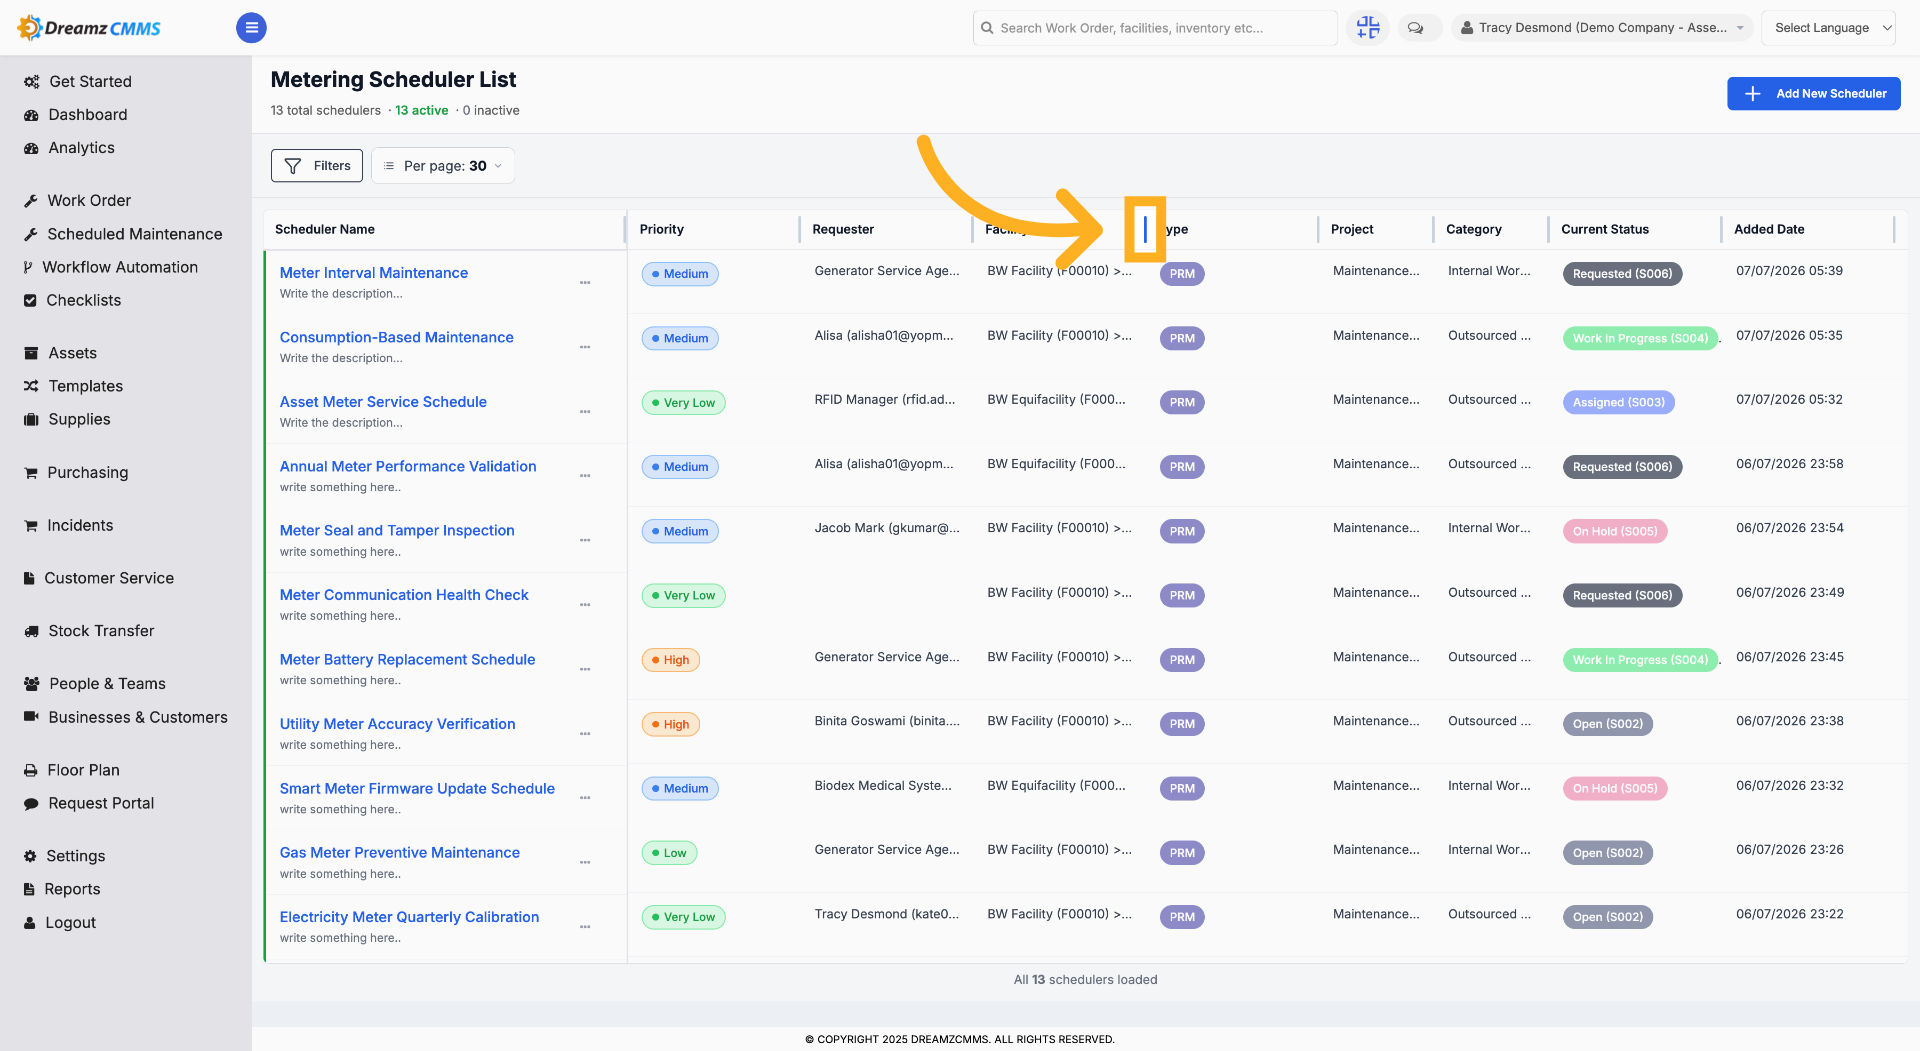The height and width of the screenshot is (1051, 1920).
Task: Open Smart Meter Firmware Update Schedule link
Action: tap(417, 789)
